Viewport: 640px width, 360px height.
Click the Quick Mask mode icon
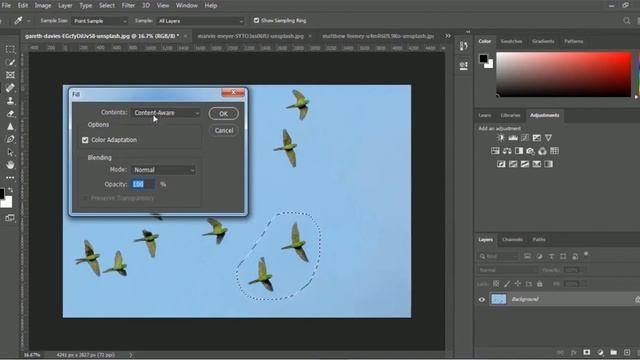click(10, 218)
